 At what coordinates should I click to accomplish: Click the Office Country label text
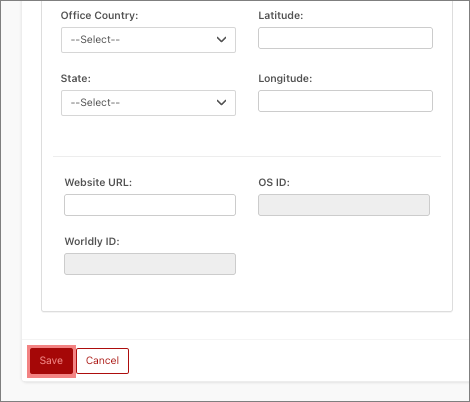coord(99,16)
